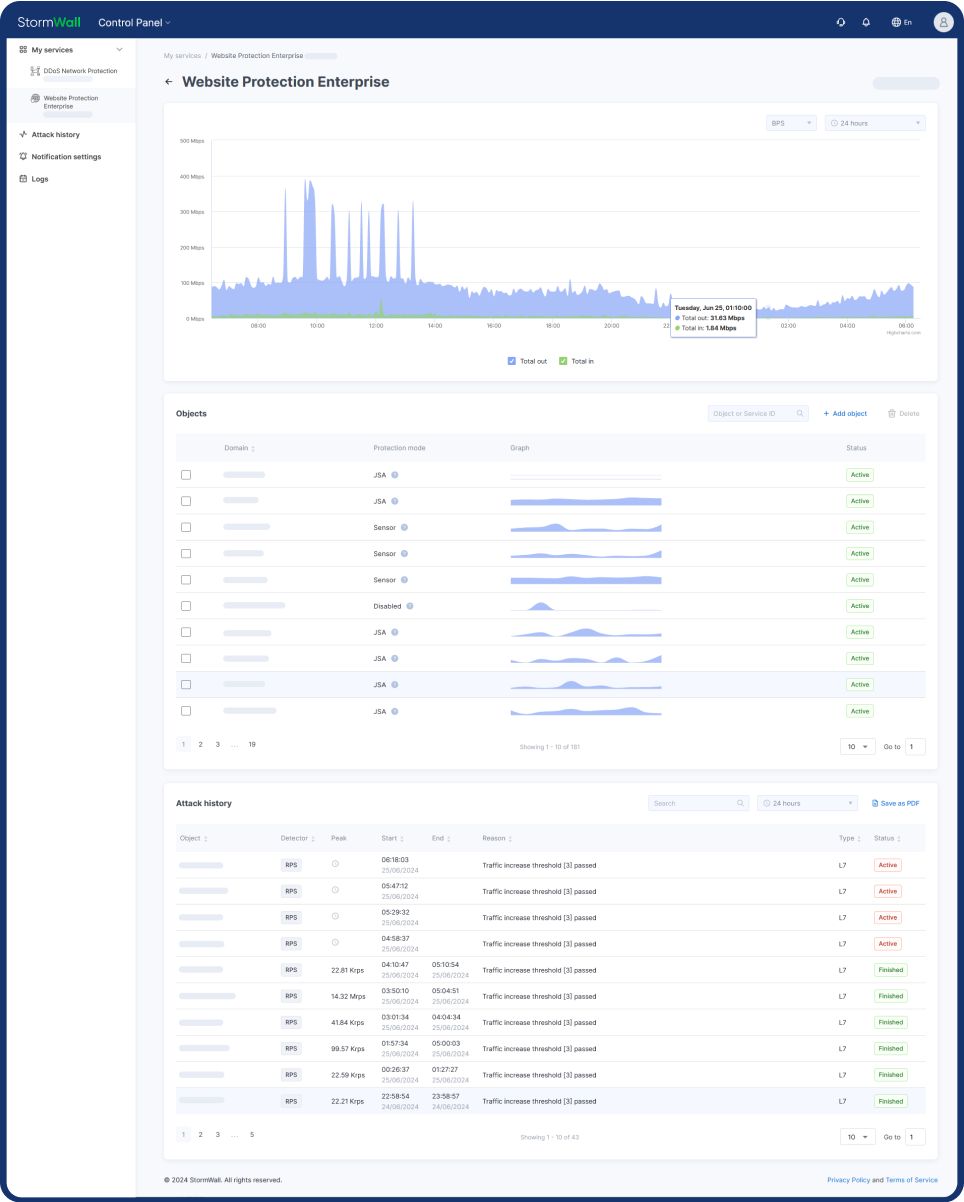Image resolution: width=964 pixels, height=1202 pixels.
Task: Open the 24 hours range selector above chart
Action: point(873,122)
